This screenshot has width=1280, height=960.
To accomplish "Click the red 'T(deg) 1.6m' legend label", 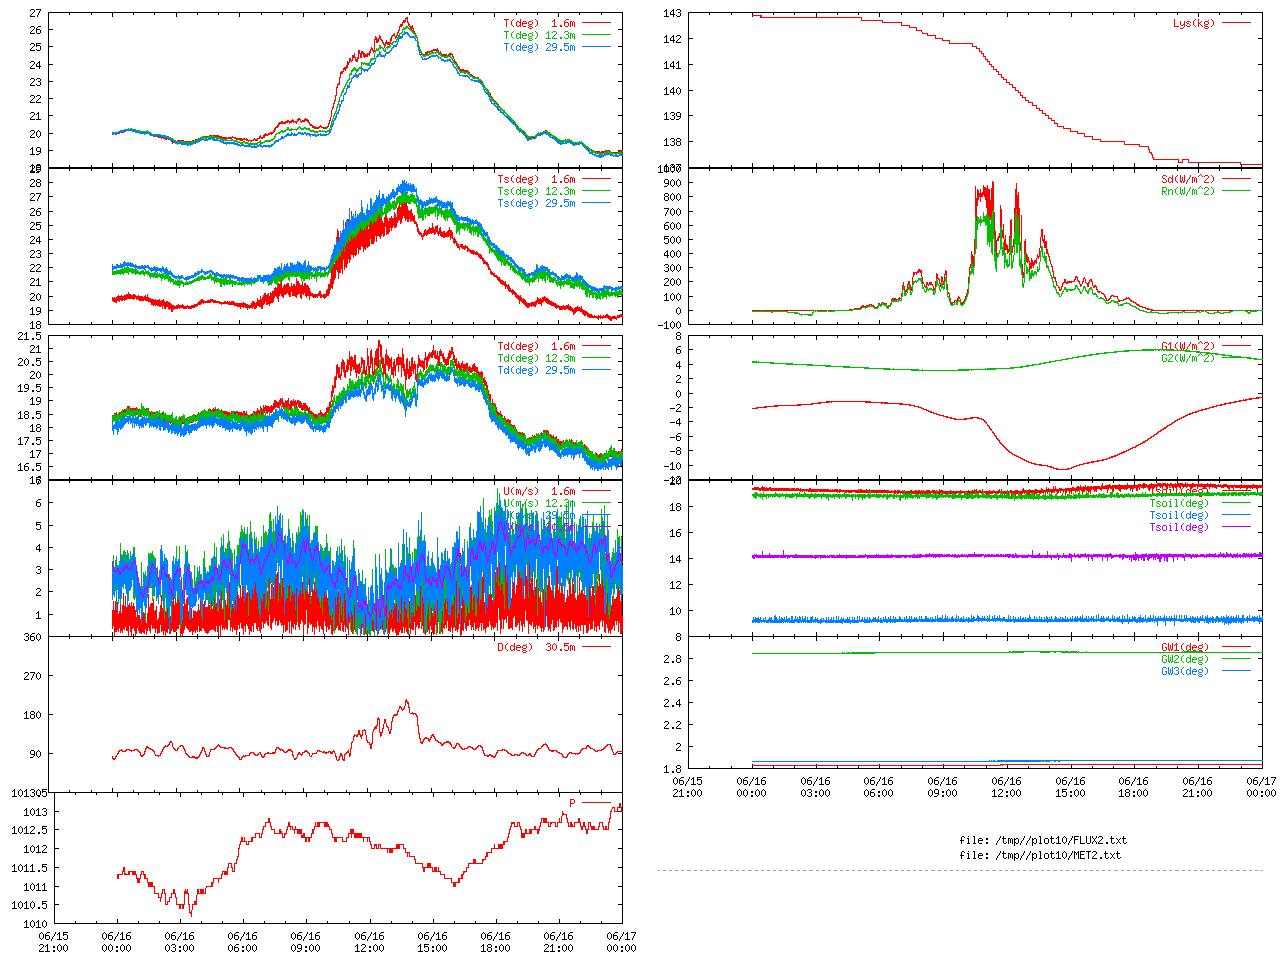I will pyautogui.click(x=539, y=23).
